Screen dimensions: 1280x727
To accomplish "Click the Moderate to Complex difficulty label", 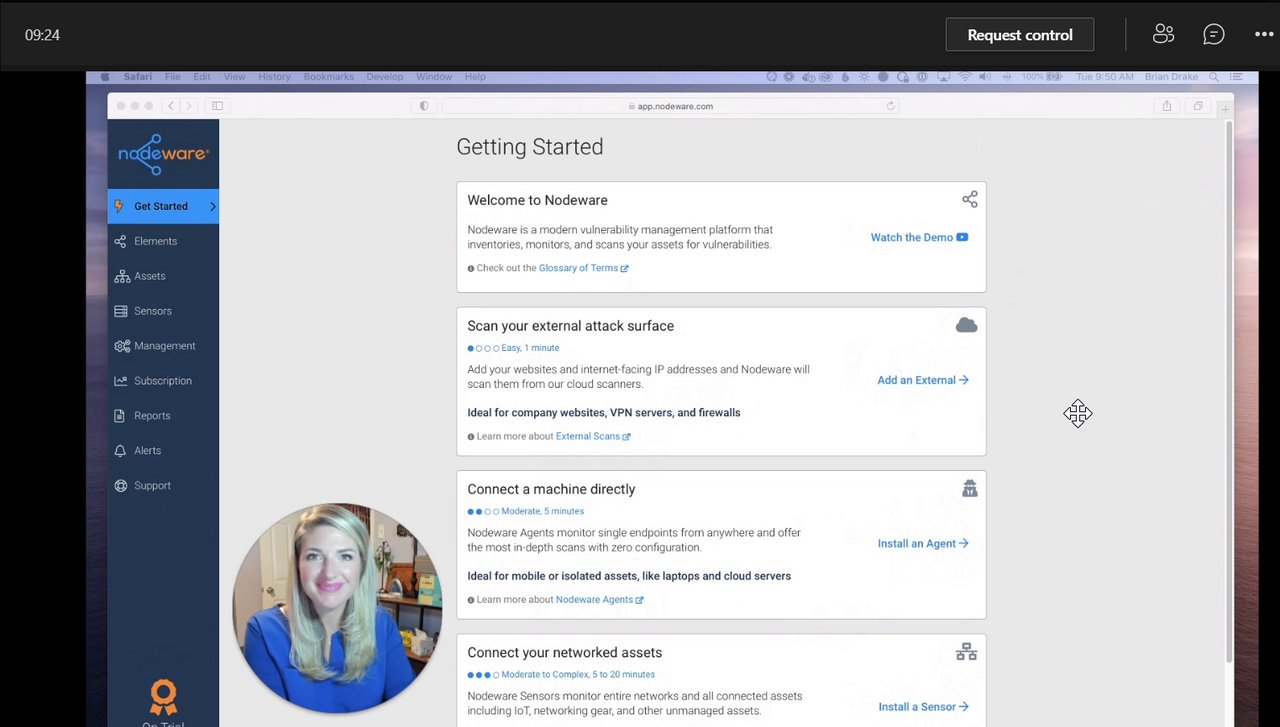I will click(x=578, y=674).
